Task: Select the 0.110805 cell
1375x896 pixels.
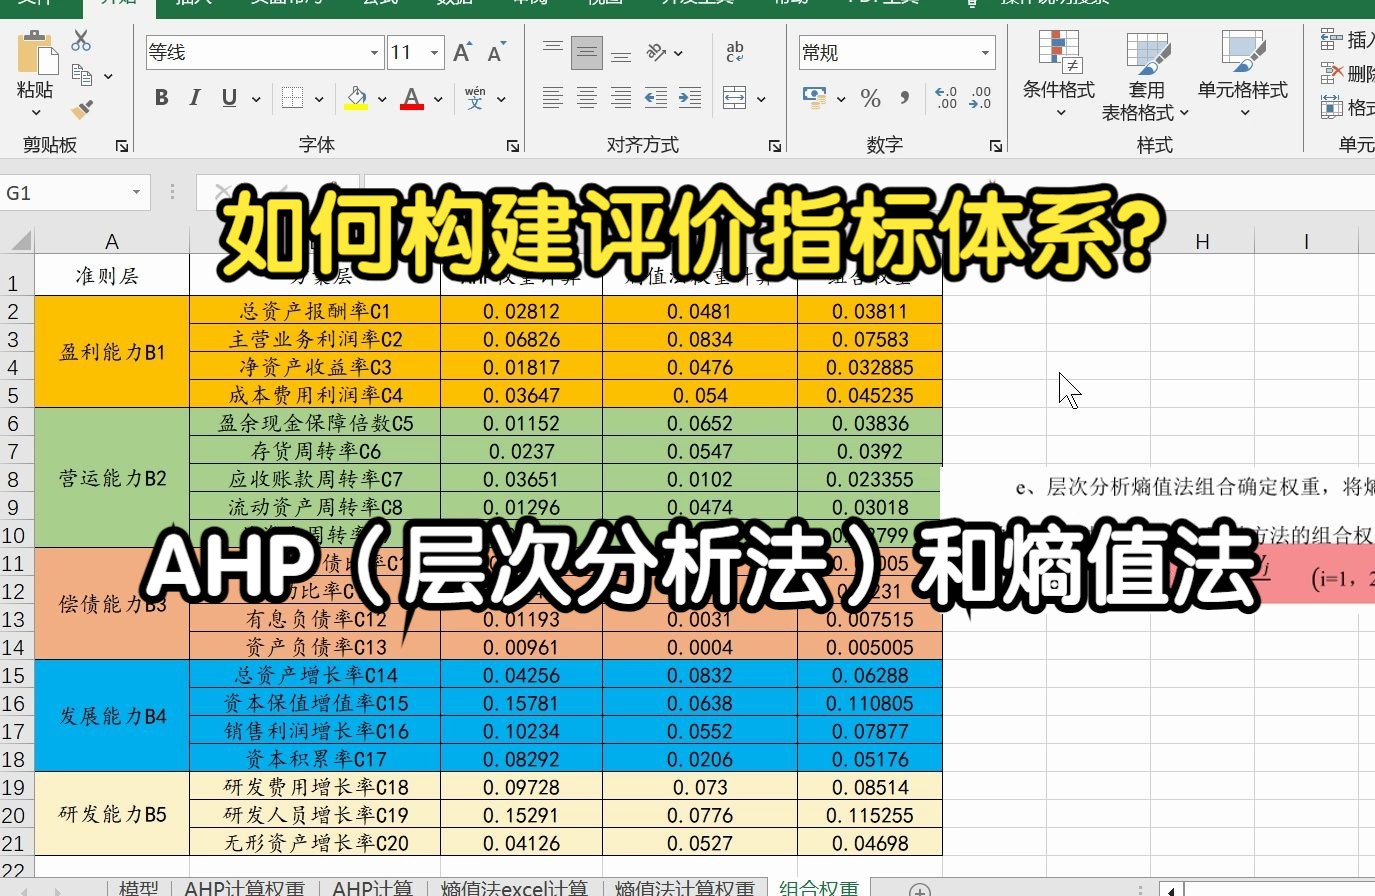Action: click(870, 703)
